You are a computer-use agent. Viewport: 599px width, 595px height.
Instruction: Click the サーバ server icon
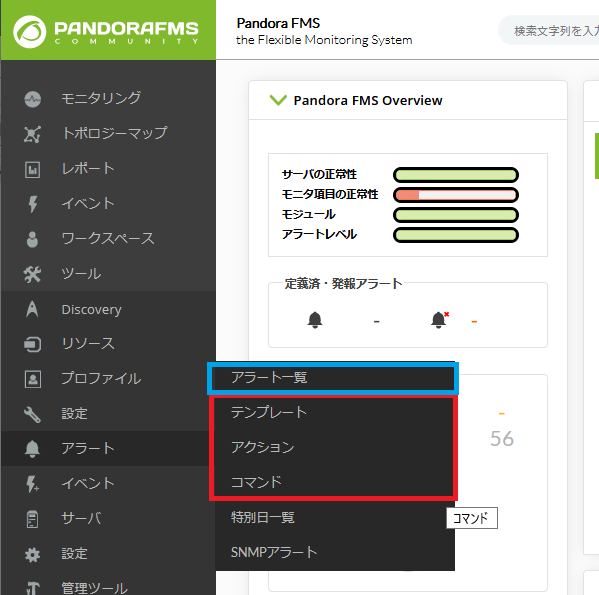coord(32,519)
